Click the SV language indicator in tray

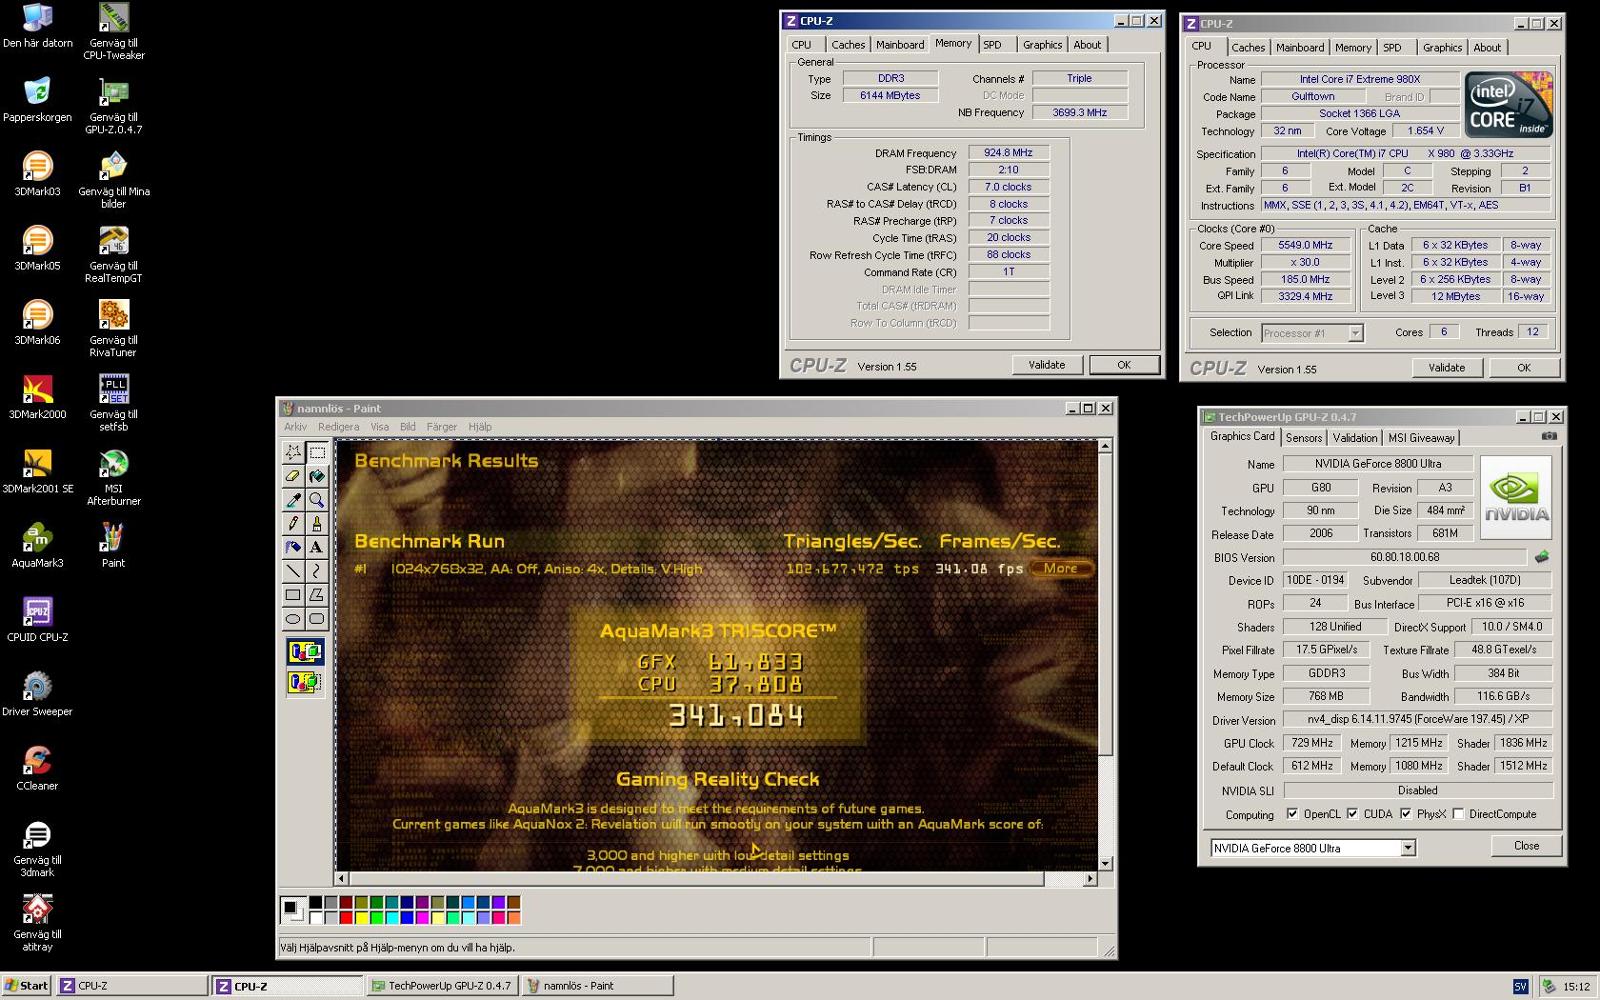[1520, 987]
